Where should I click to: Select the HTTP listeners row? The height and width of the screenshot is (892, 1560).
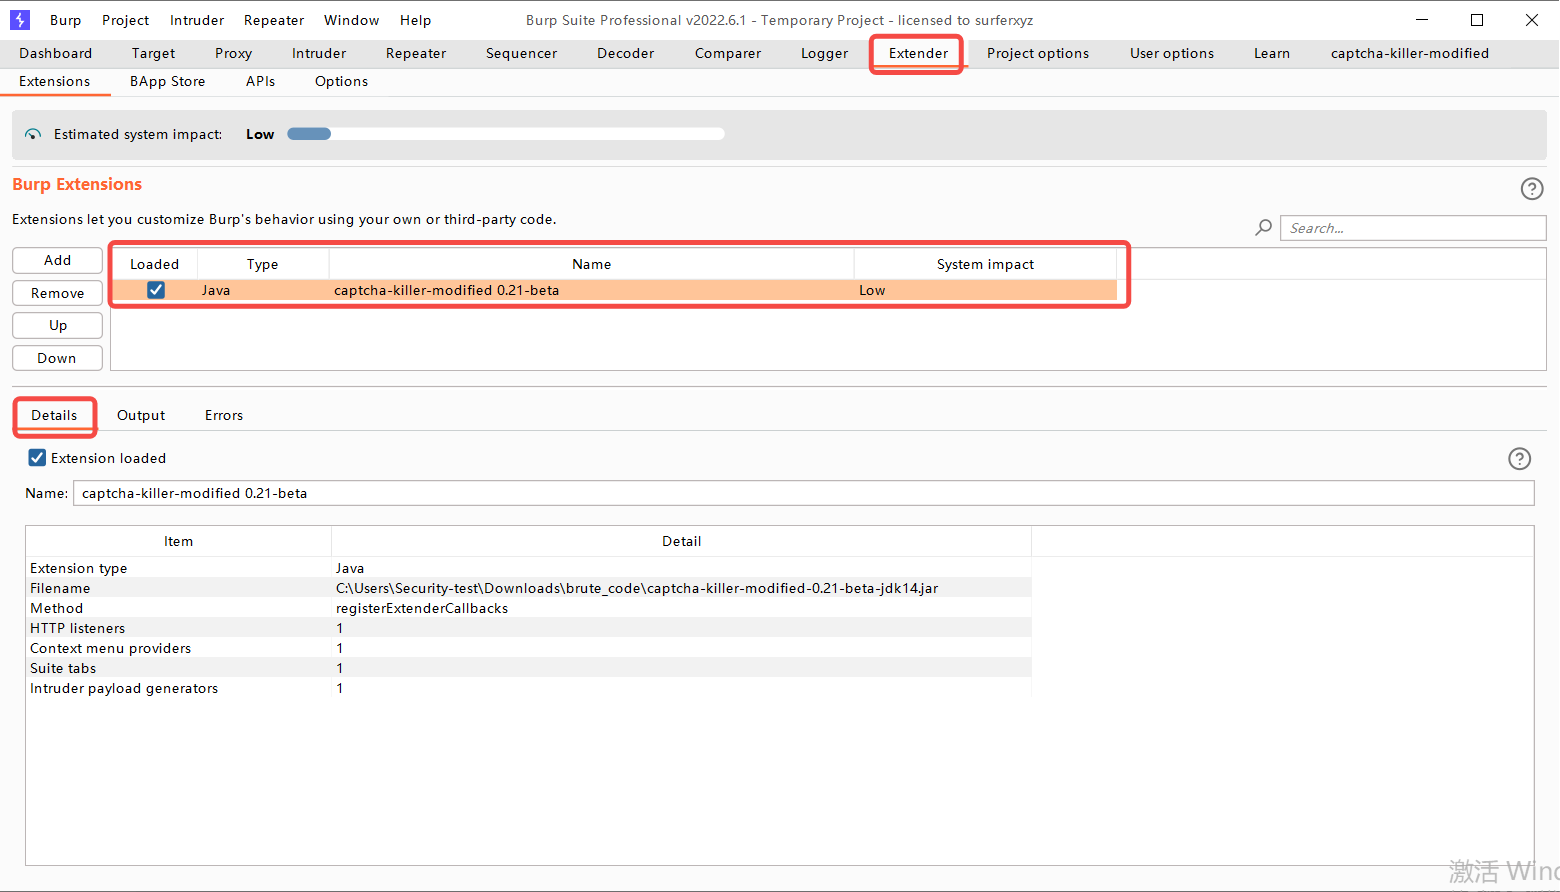pos(528,628)
